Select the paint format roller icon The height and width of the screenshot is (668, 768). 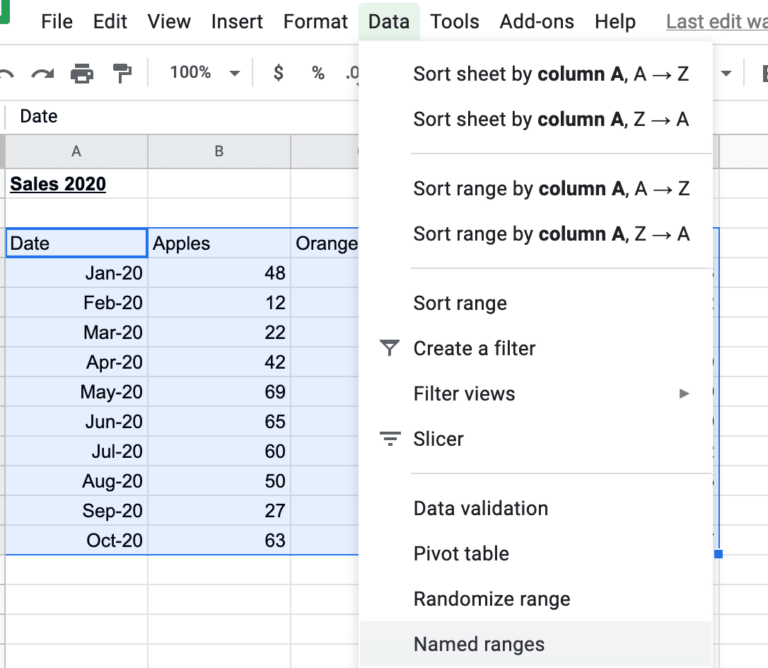pos(122,73)
